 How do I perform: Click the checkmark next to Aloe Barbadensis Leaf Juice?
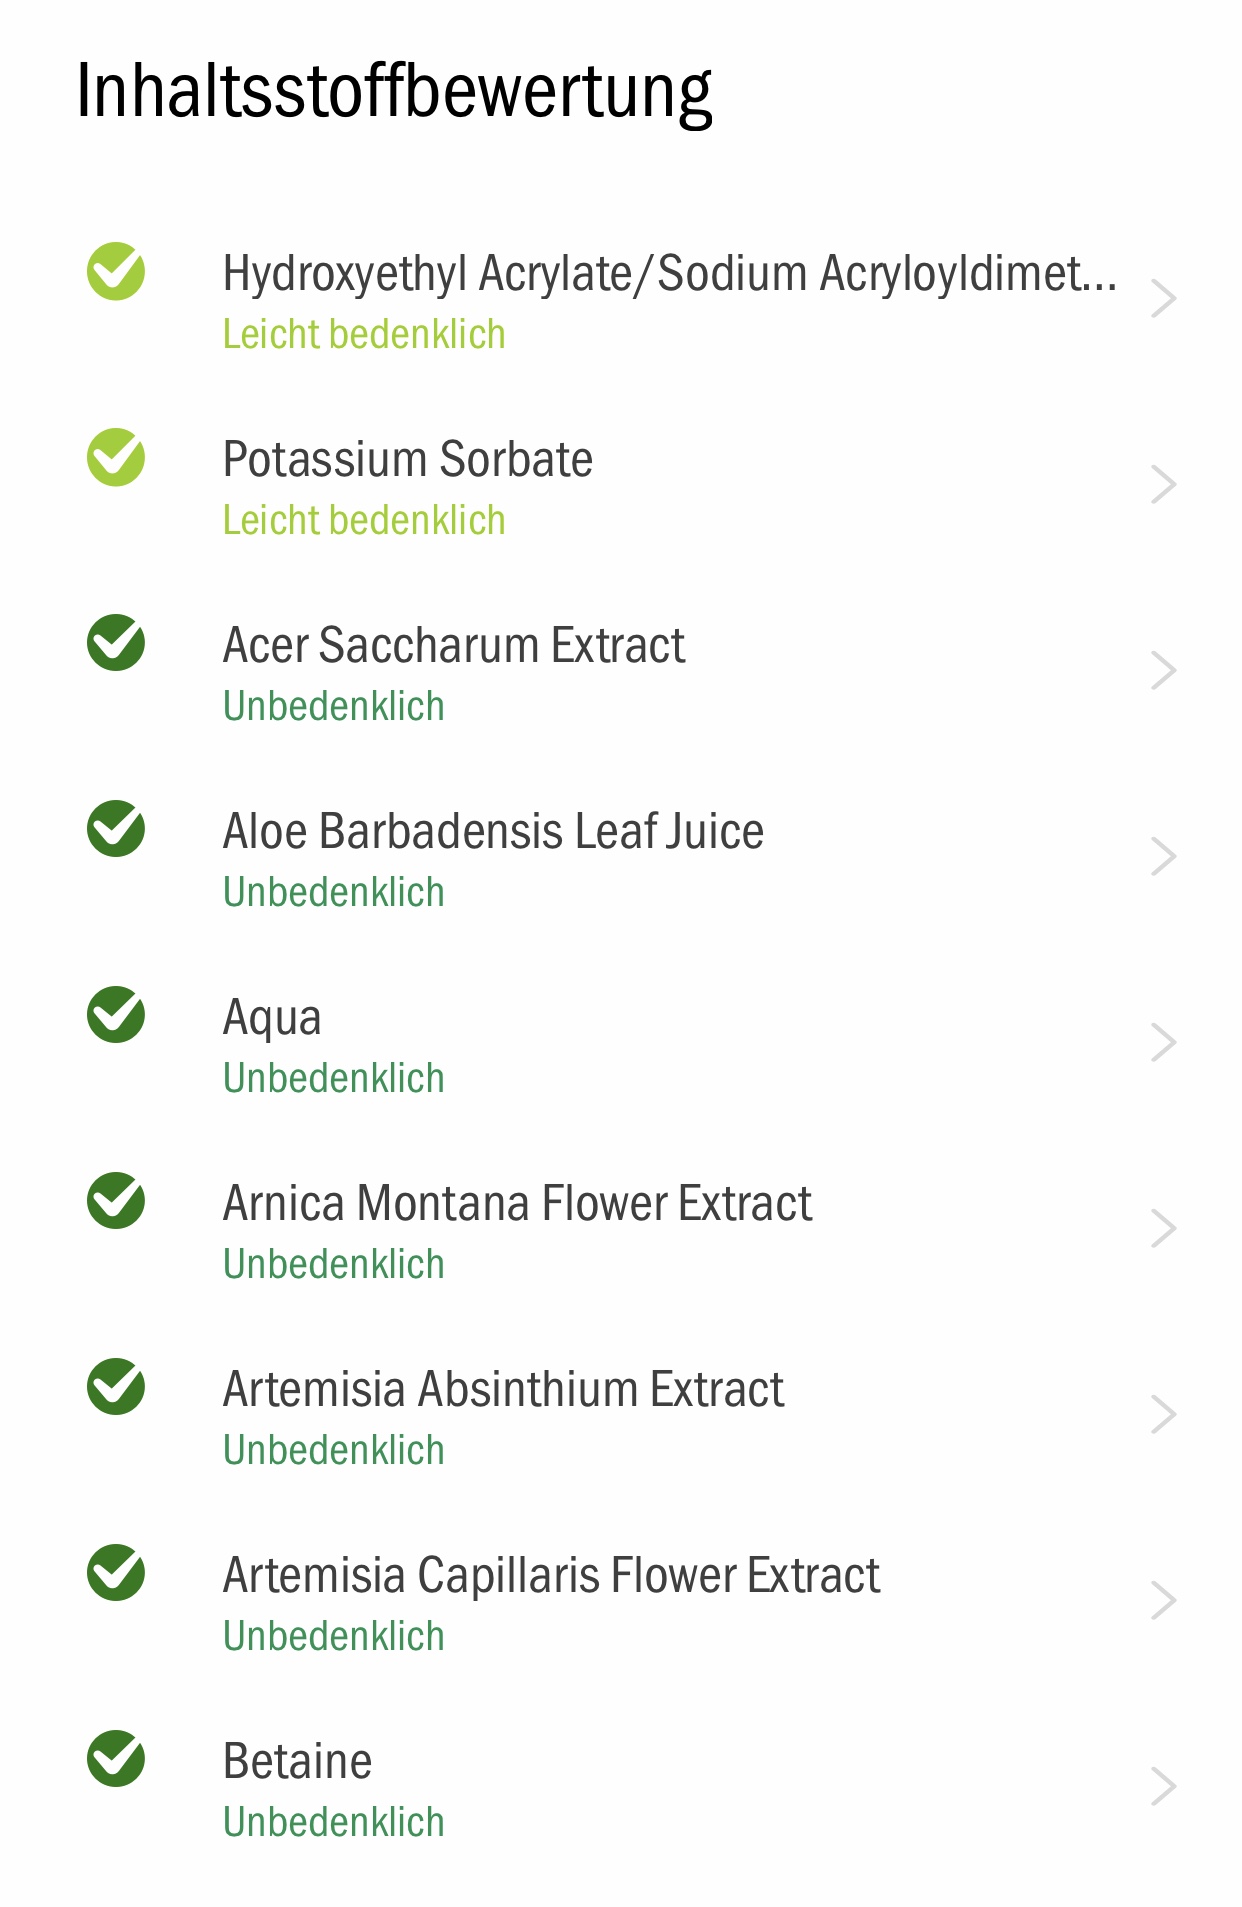[116, 829]
